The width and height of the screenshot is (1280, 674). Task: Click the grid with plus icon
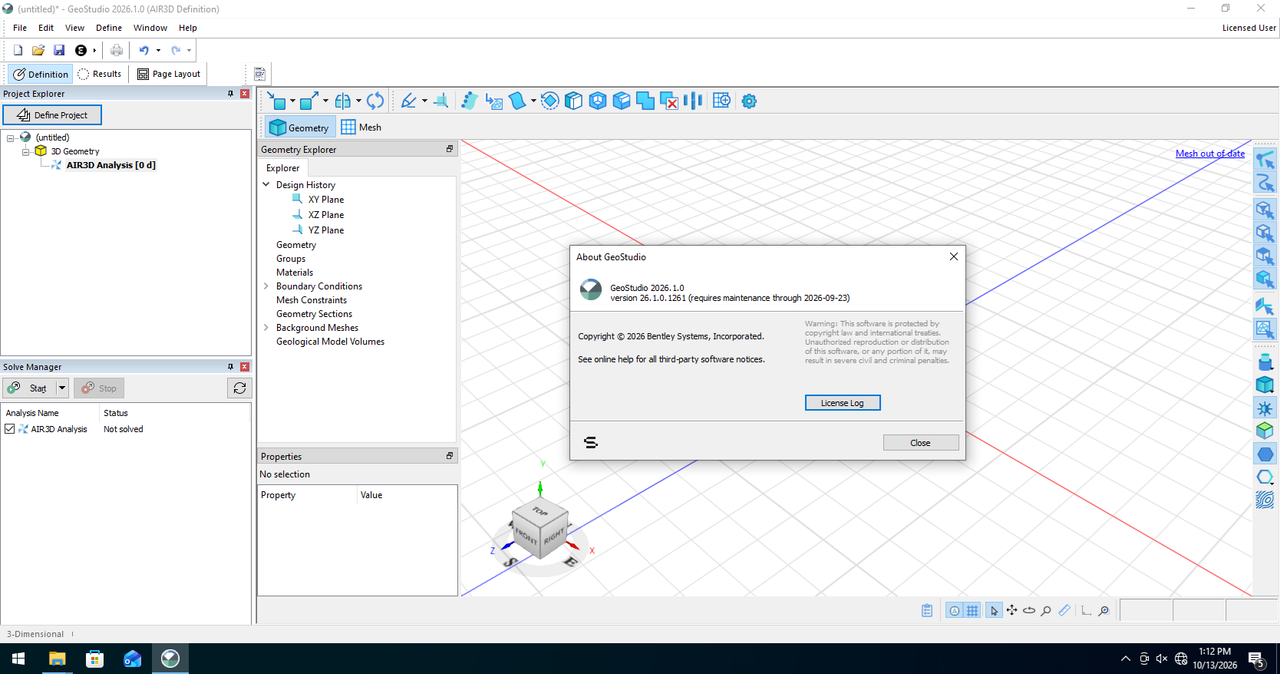coord(721,100)
